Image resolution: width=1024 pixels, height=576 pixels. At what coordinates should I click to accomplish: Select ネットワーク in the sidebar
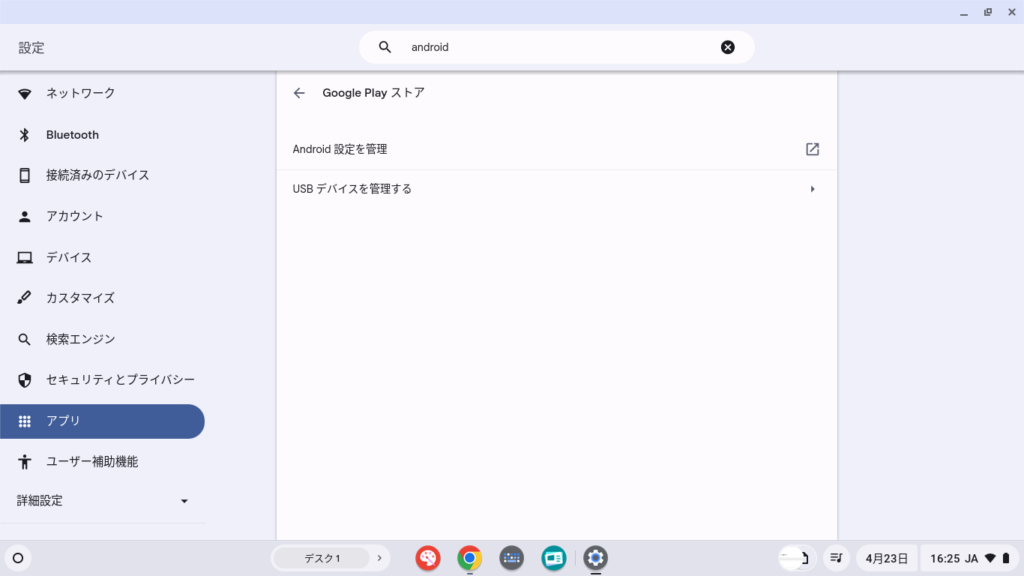[x=80, y=93]
